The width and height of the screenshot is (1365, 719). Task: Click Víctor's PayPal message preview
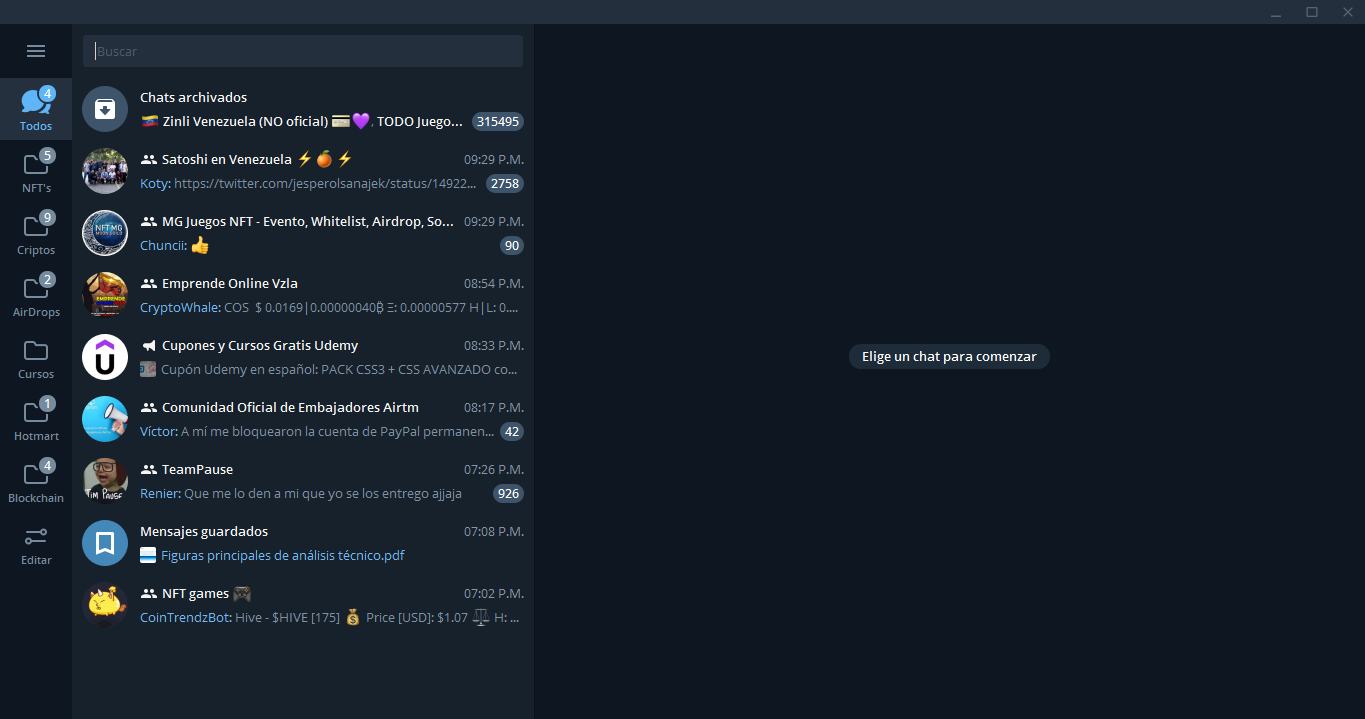[x=318, y=431]
